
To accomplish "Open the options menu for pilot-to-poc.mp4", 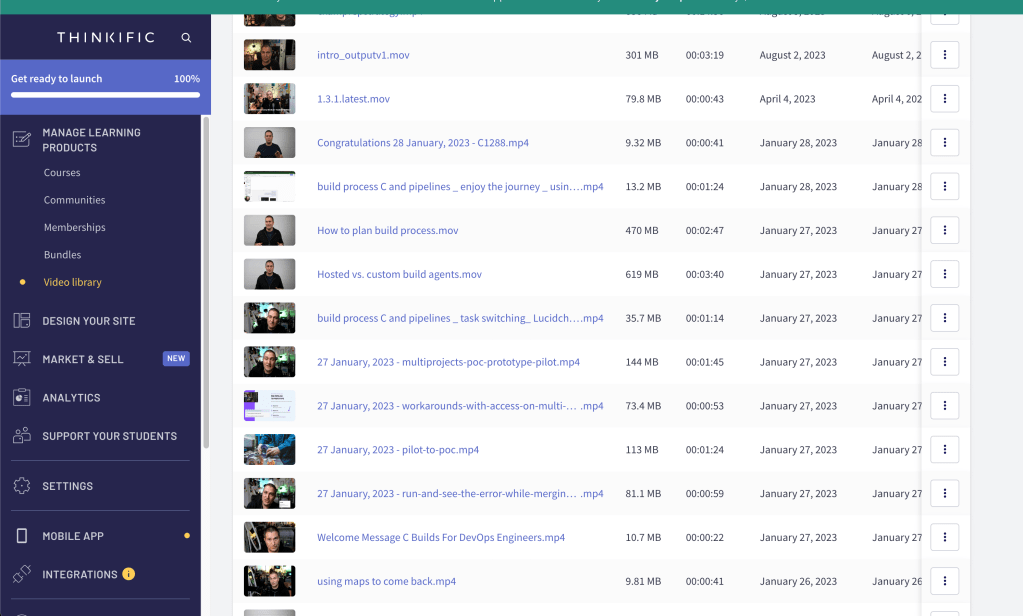I will pyautogui.click(x=944, y=449).
